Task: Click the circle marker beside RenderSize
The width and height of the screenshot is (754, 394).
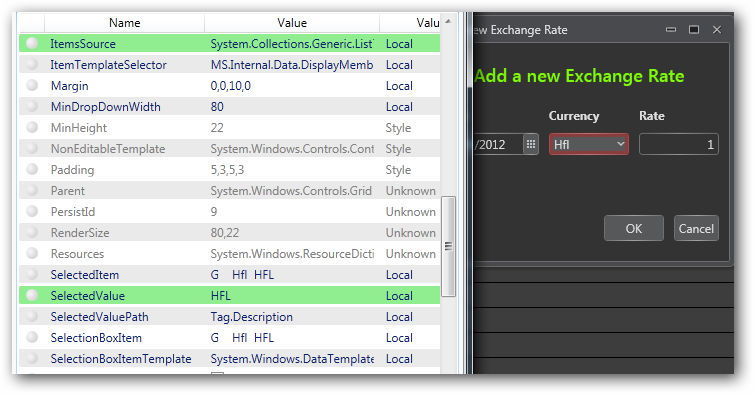Action: (x=32, y=232)
